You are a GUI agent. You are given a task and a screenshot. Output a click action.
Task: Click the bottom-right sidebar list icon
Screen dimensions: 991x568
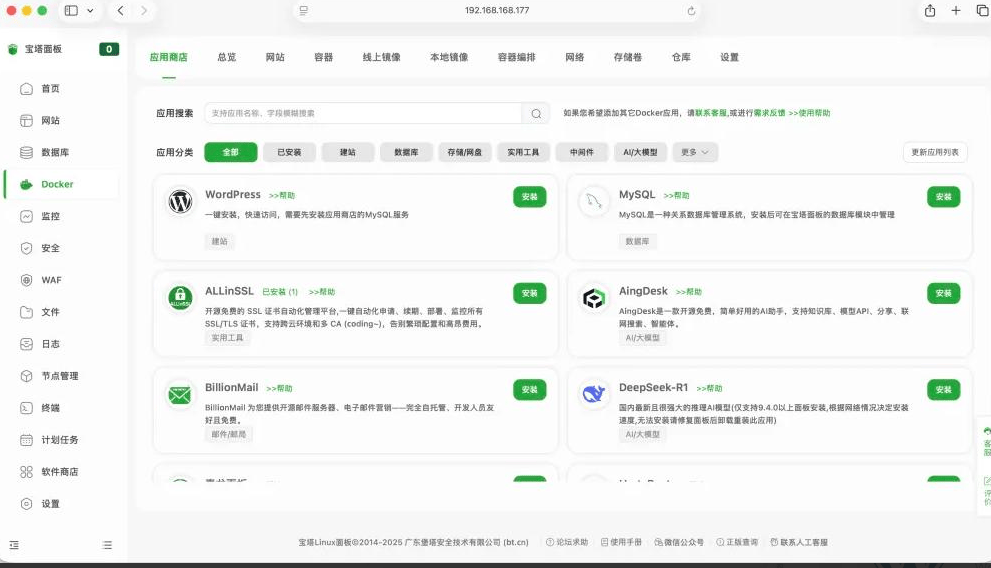(107, 545)
